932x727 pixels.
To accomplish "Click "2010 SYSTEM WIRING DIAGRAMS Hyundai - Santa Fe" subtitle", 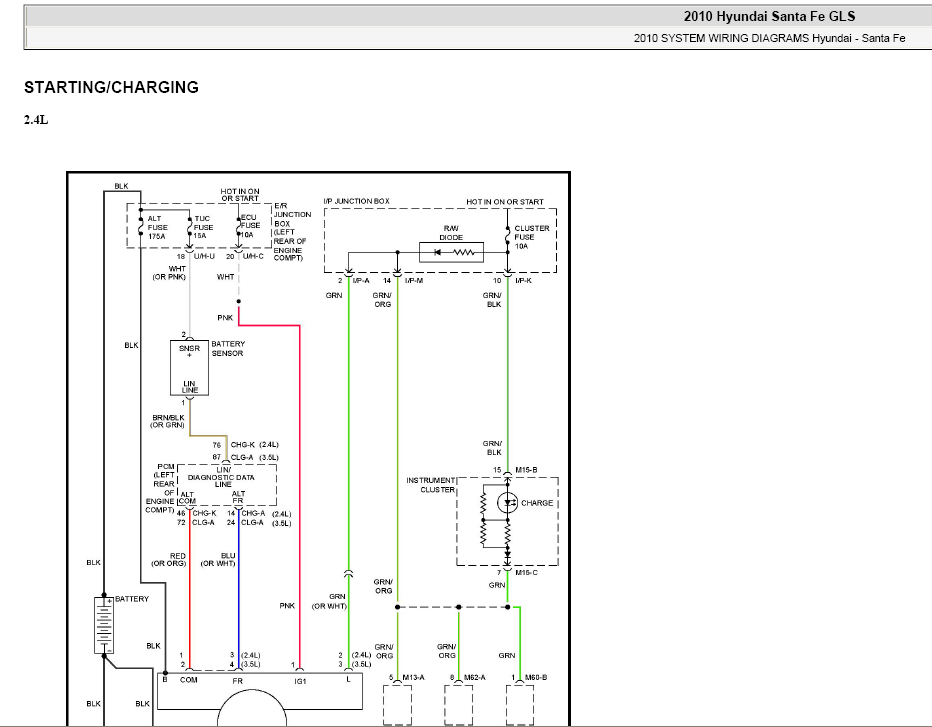I will 769,38.
